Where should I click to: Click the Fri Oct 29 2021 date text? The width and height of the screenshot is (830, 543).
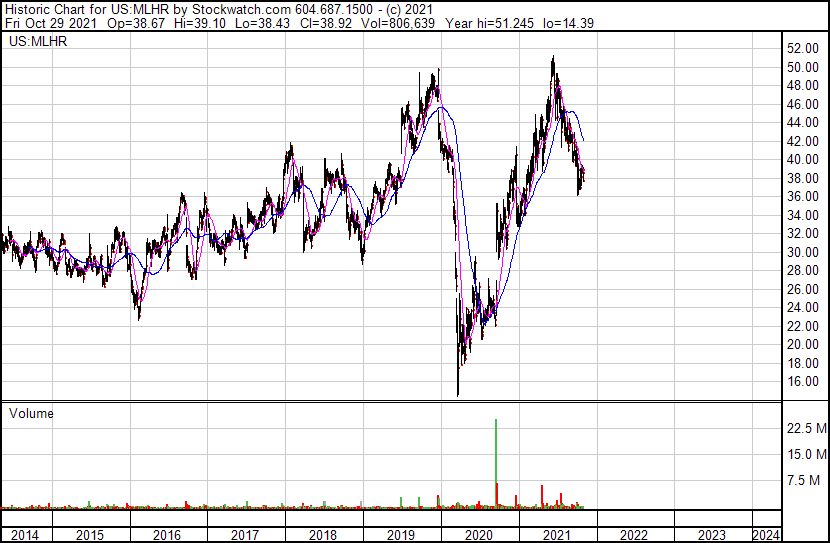tap(51, 23)
